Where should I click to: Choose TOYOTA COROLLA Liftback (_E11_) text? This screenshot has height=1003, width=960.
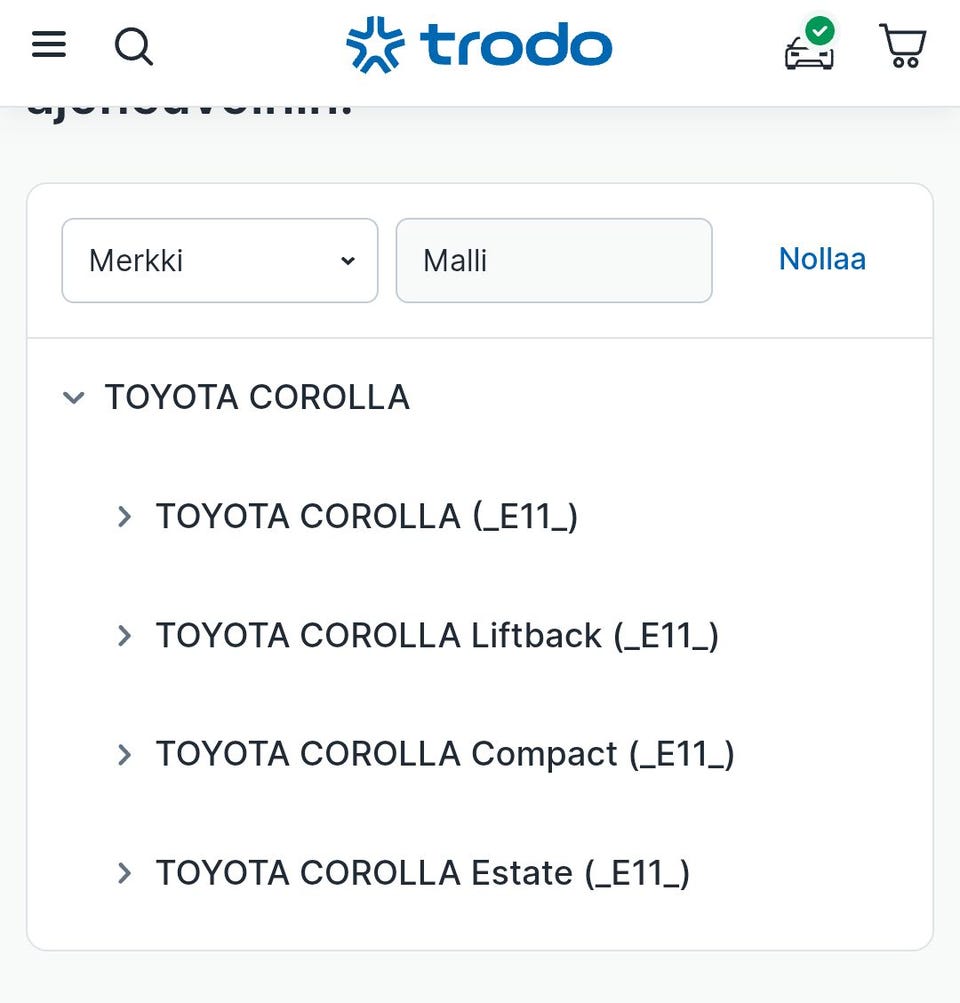click(x=437, y=635)
